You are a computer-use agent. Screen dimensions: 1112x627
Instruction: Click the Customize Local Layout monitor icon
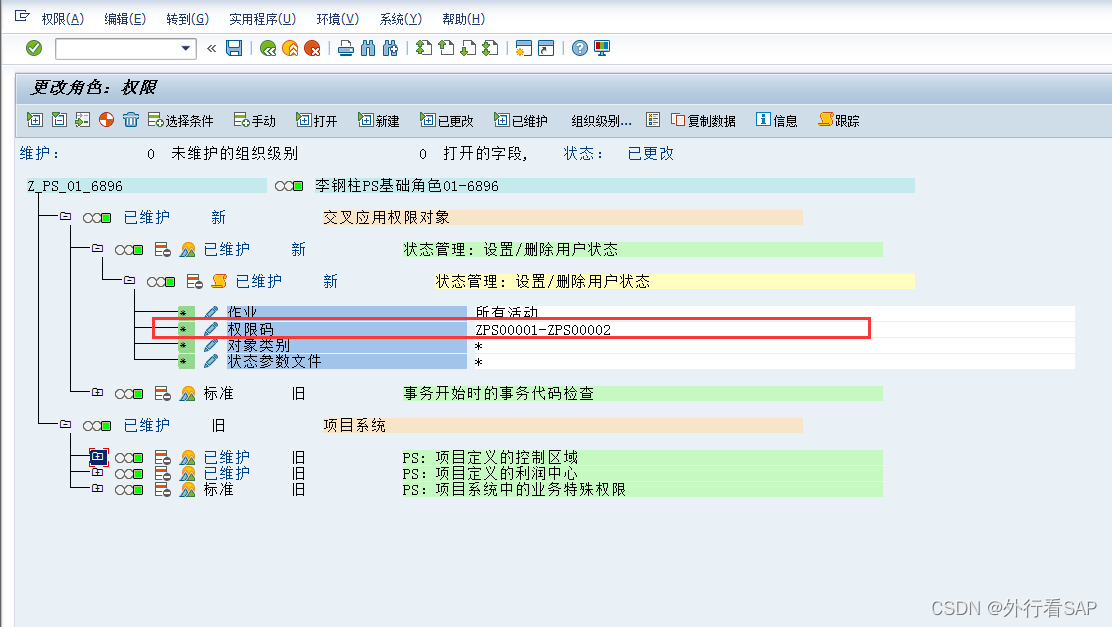coord(602,48)
